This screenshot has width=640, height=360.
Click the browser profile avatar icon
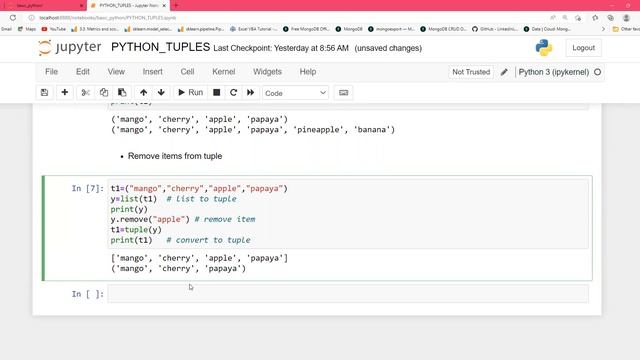pos(626,18)
